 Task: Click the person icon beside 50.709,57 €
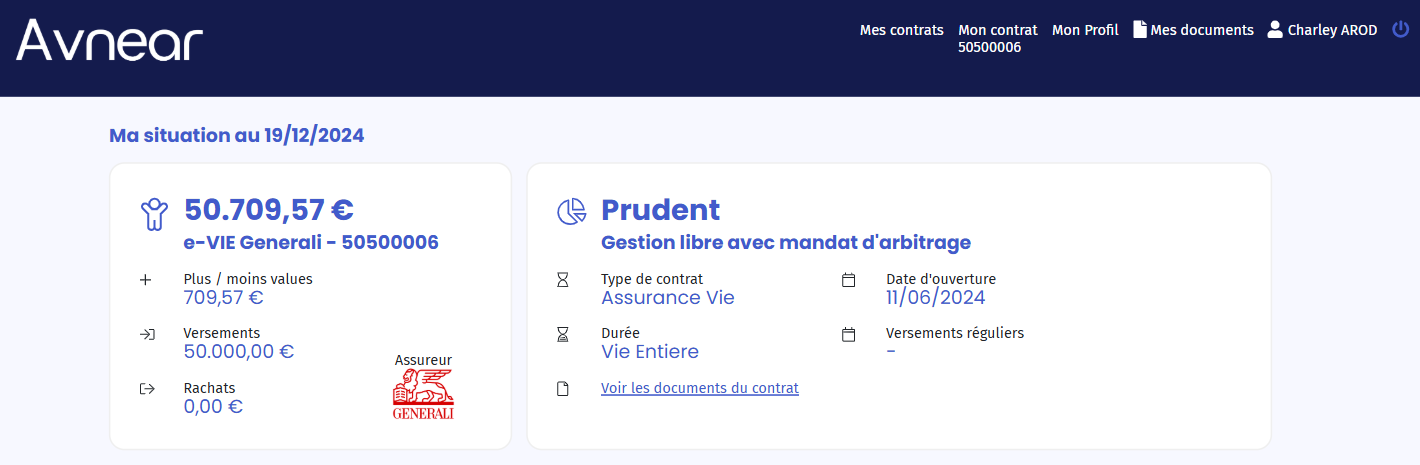pos(154,213)
